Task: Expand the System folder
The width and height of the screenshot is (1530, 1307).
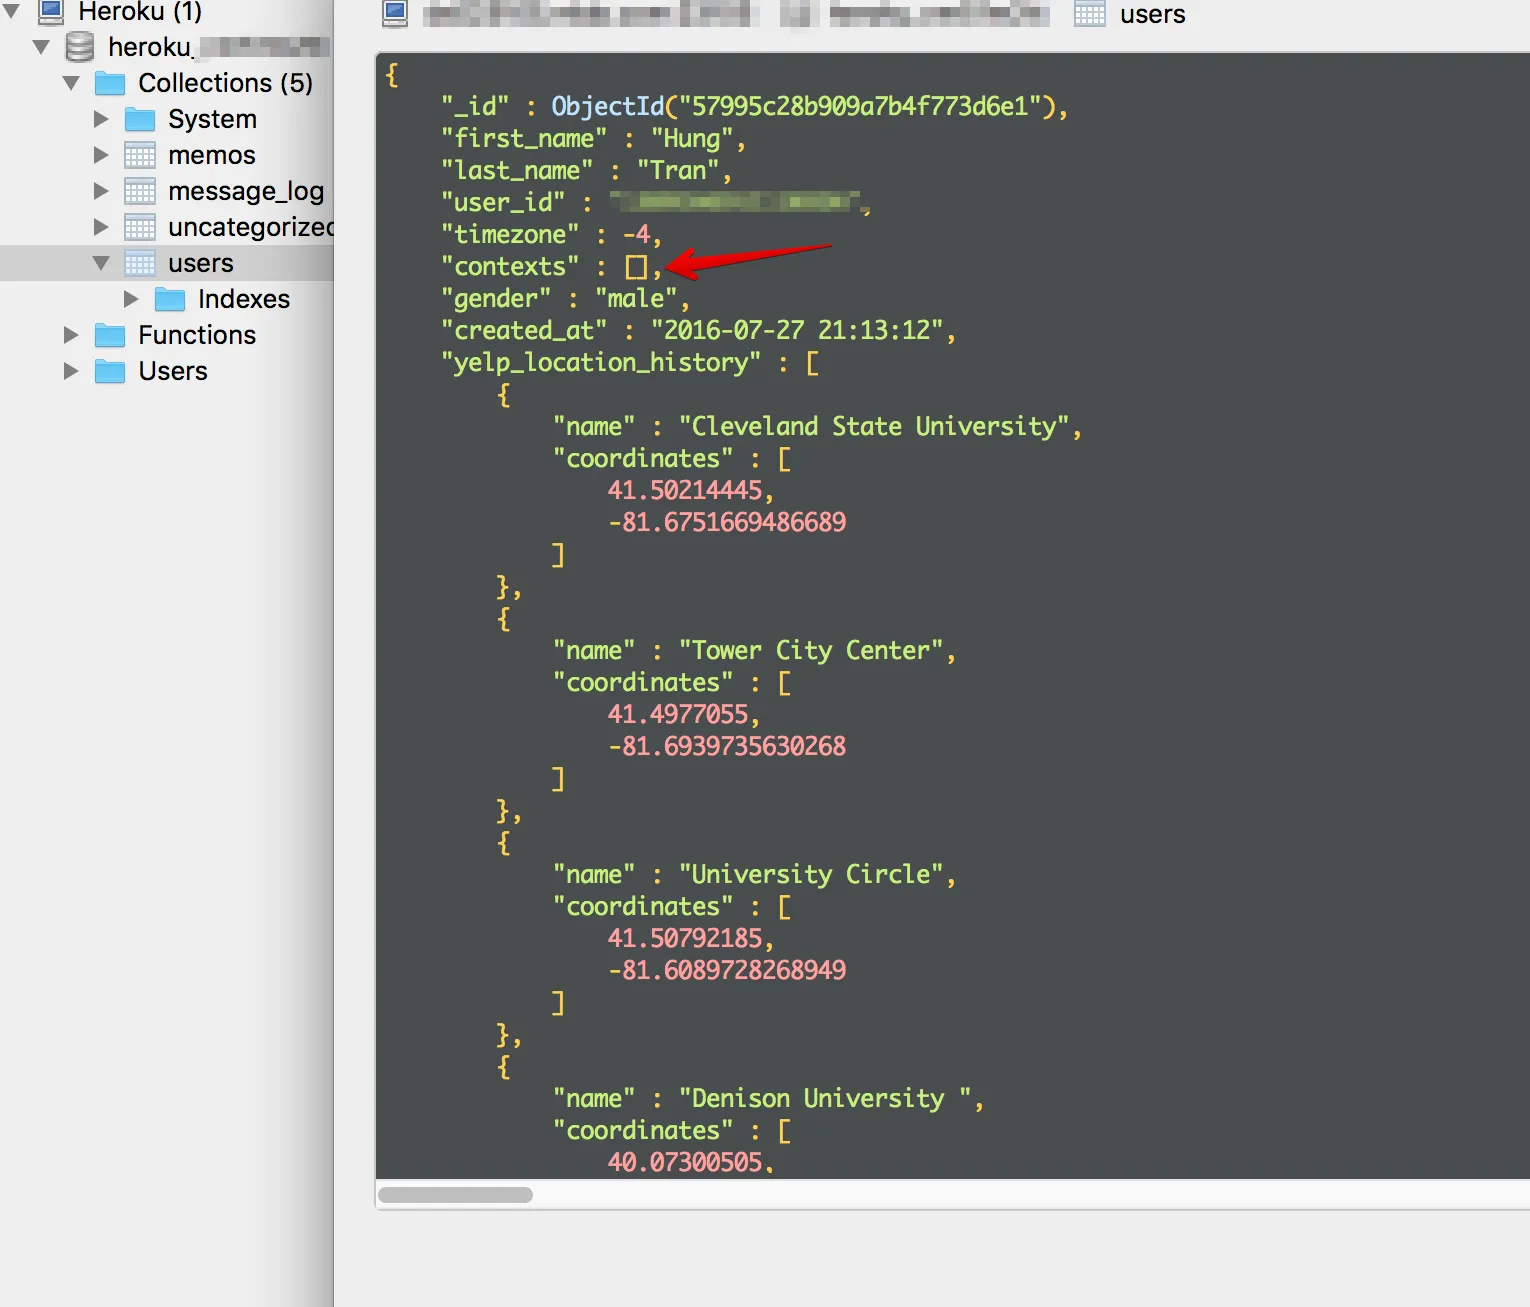Action: (101, 119)
